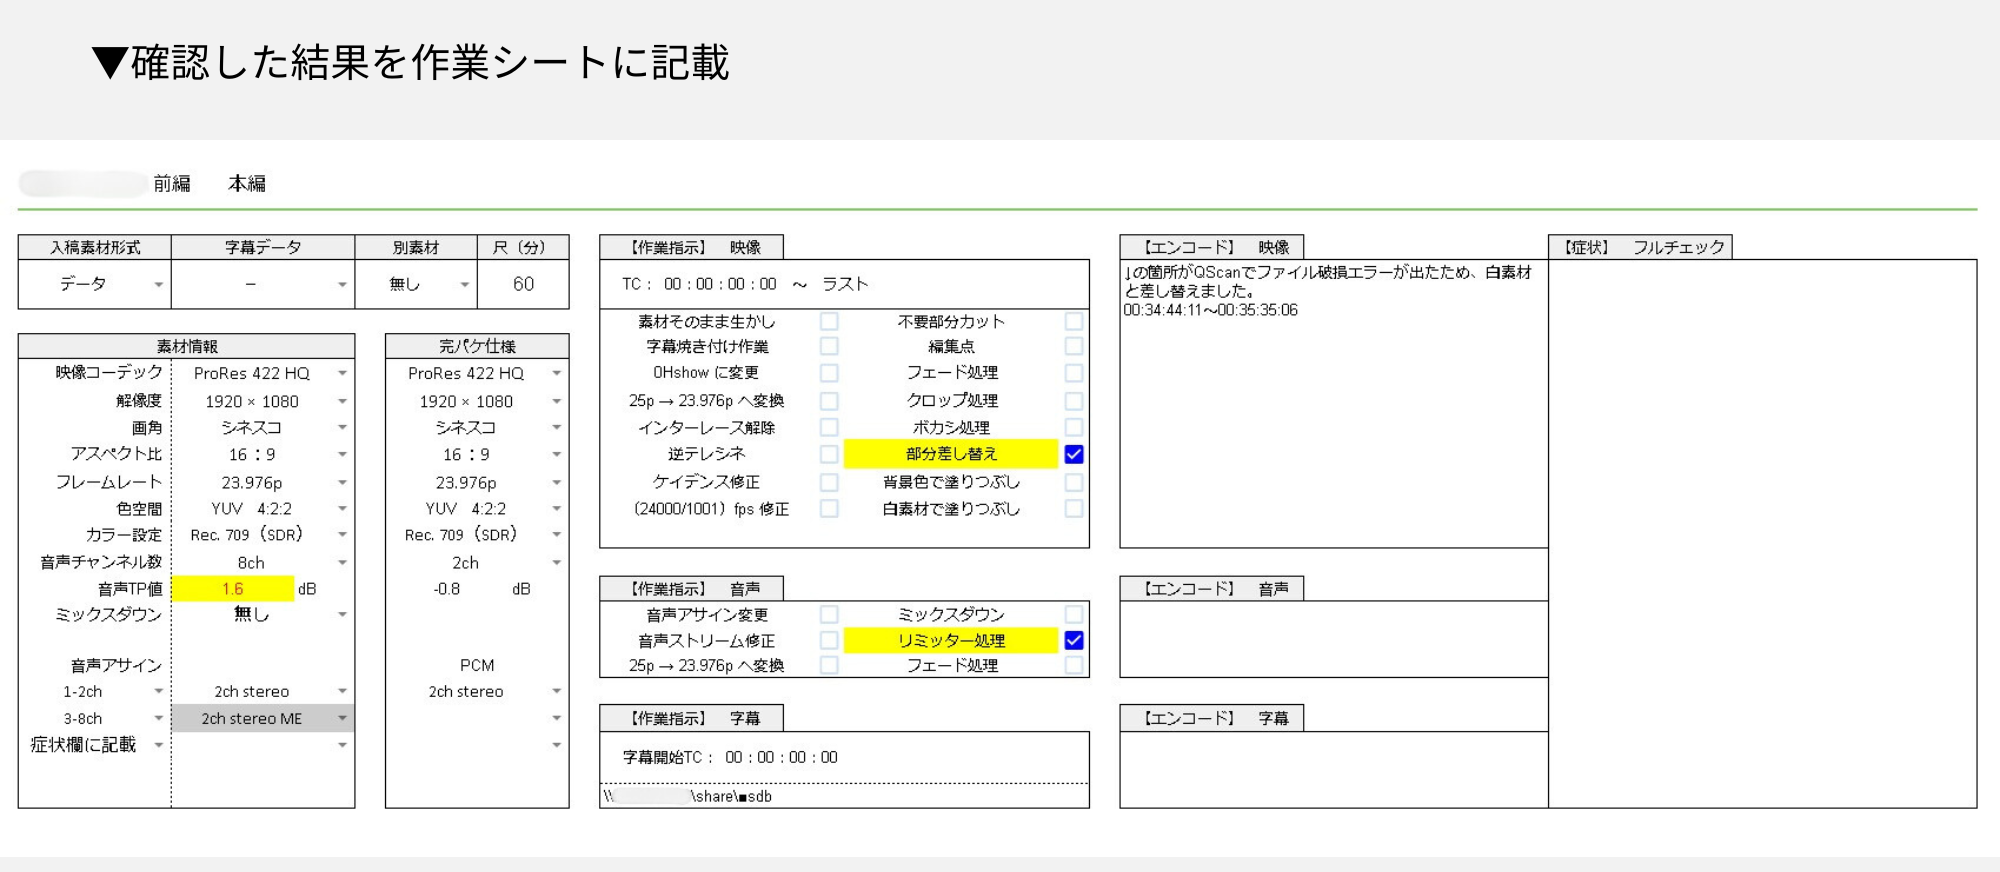Check the フェード処理 video checkbox
This screenshot has width=2000, height=872.
point(1074,372)
